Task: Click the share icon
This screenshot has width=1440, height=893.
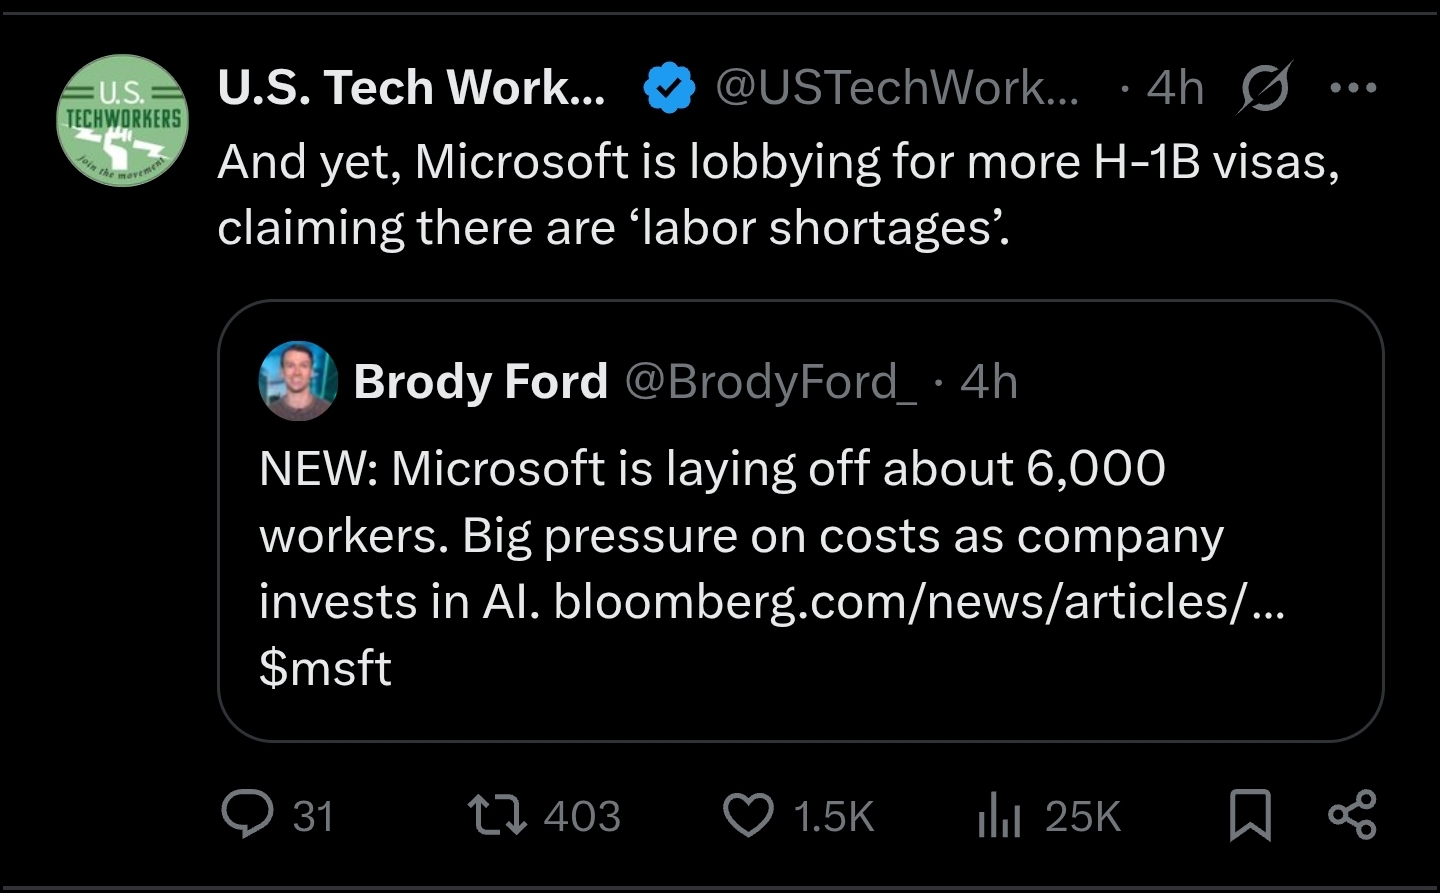Action: tap(1352, 814)
